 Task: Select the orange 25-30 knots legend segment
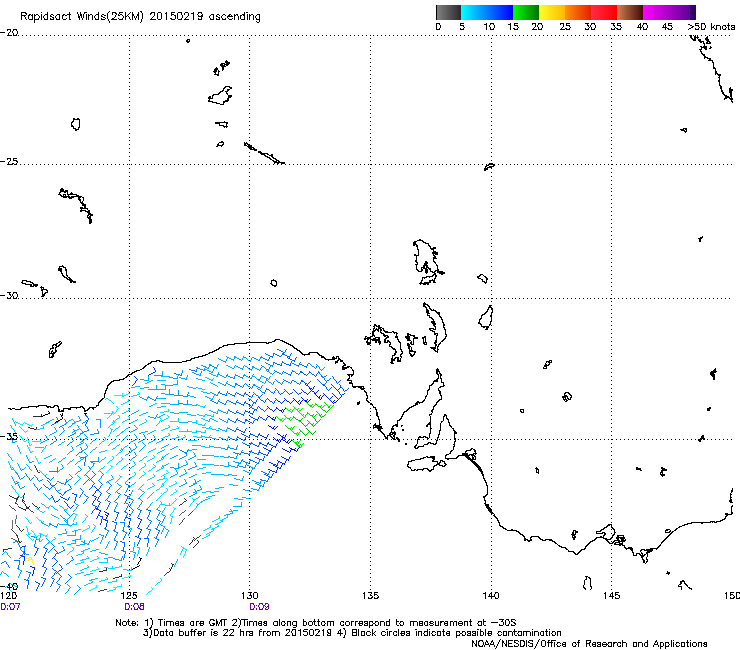578,12
